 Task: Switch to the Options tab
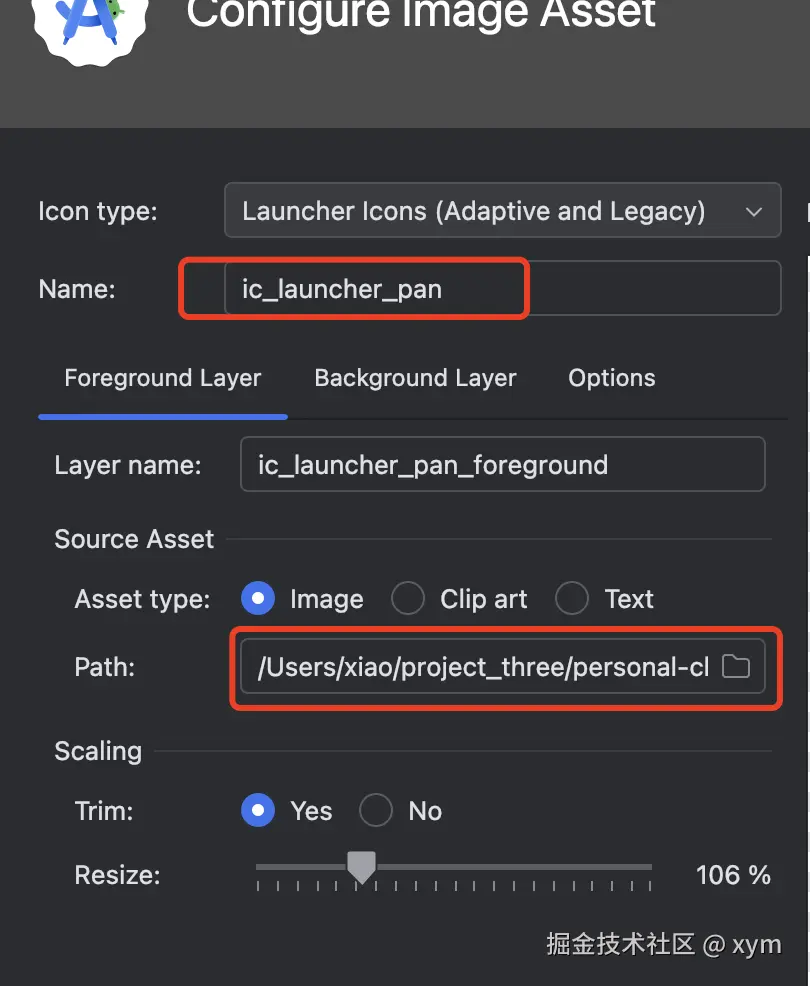[x=611, y=378]
